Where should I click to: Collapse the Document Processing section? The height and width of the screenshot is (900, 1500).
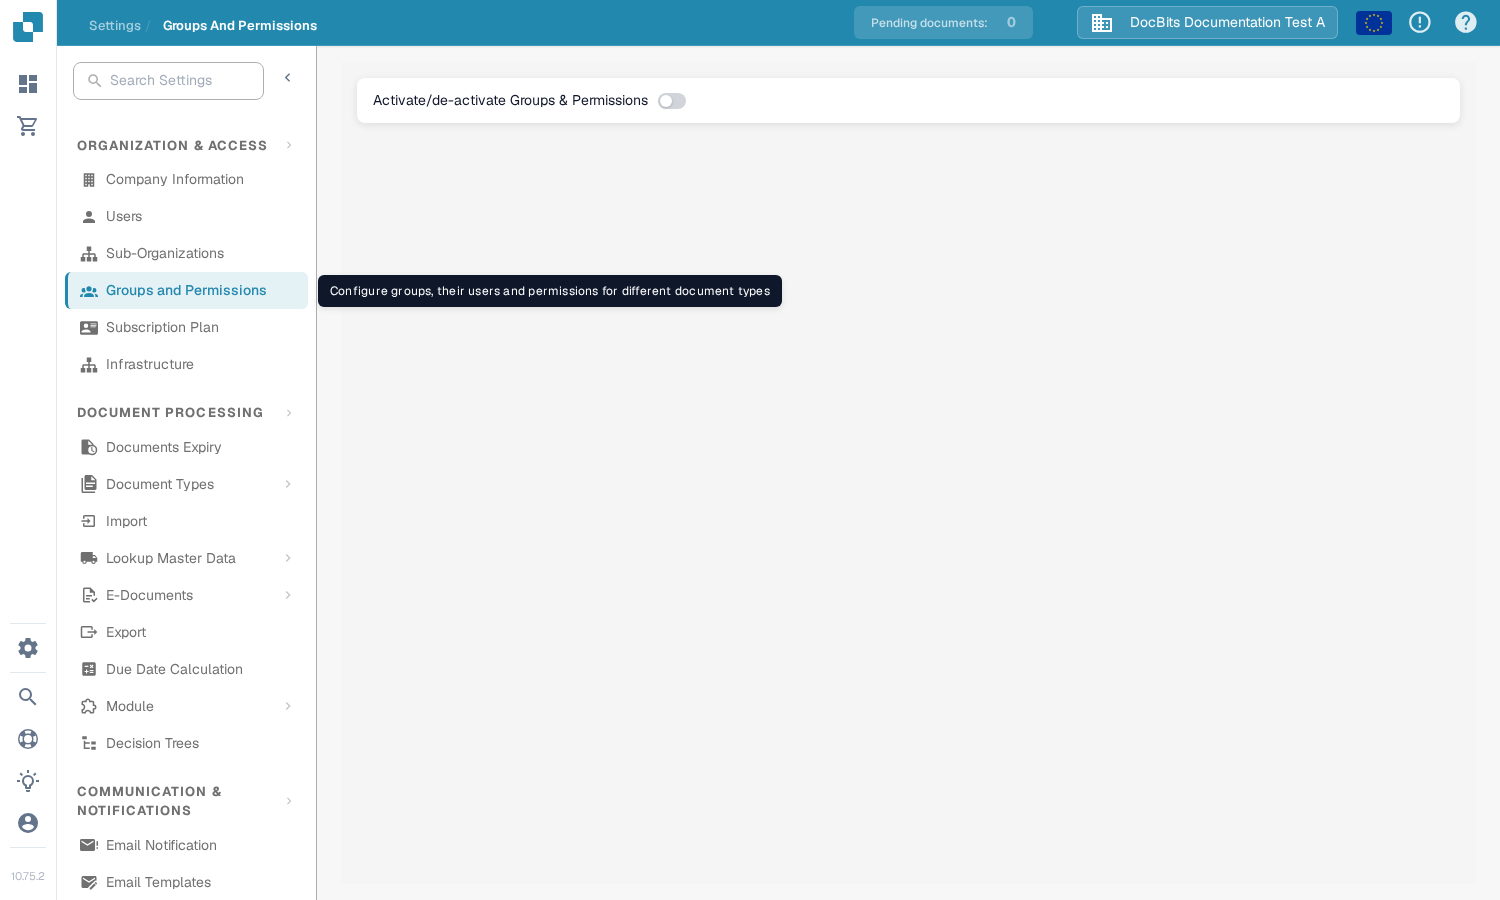289,413
